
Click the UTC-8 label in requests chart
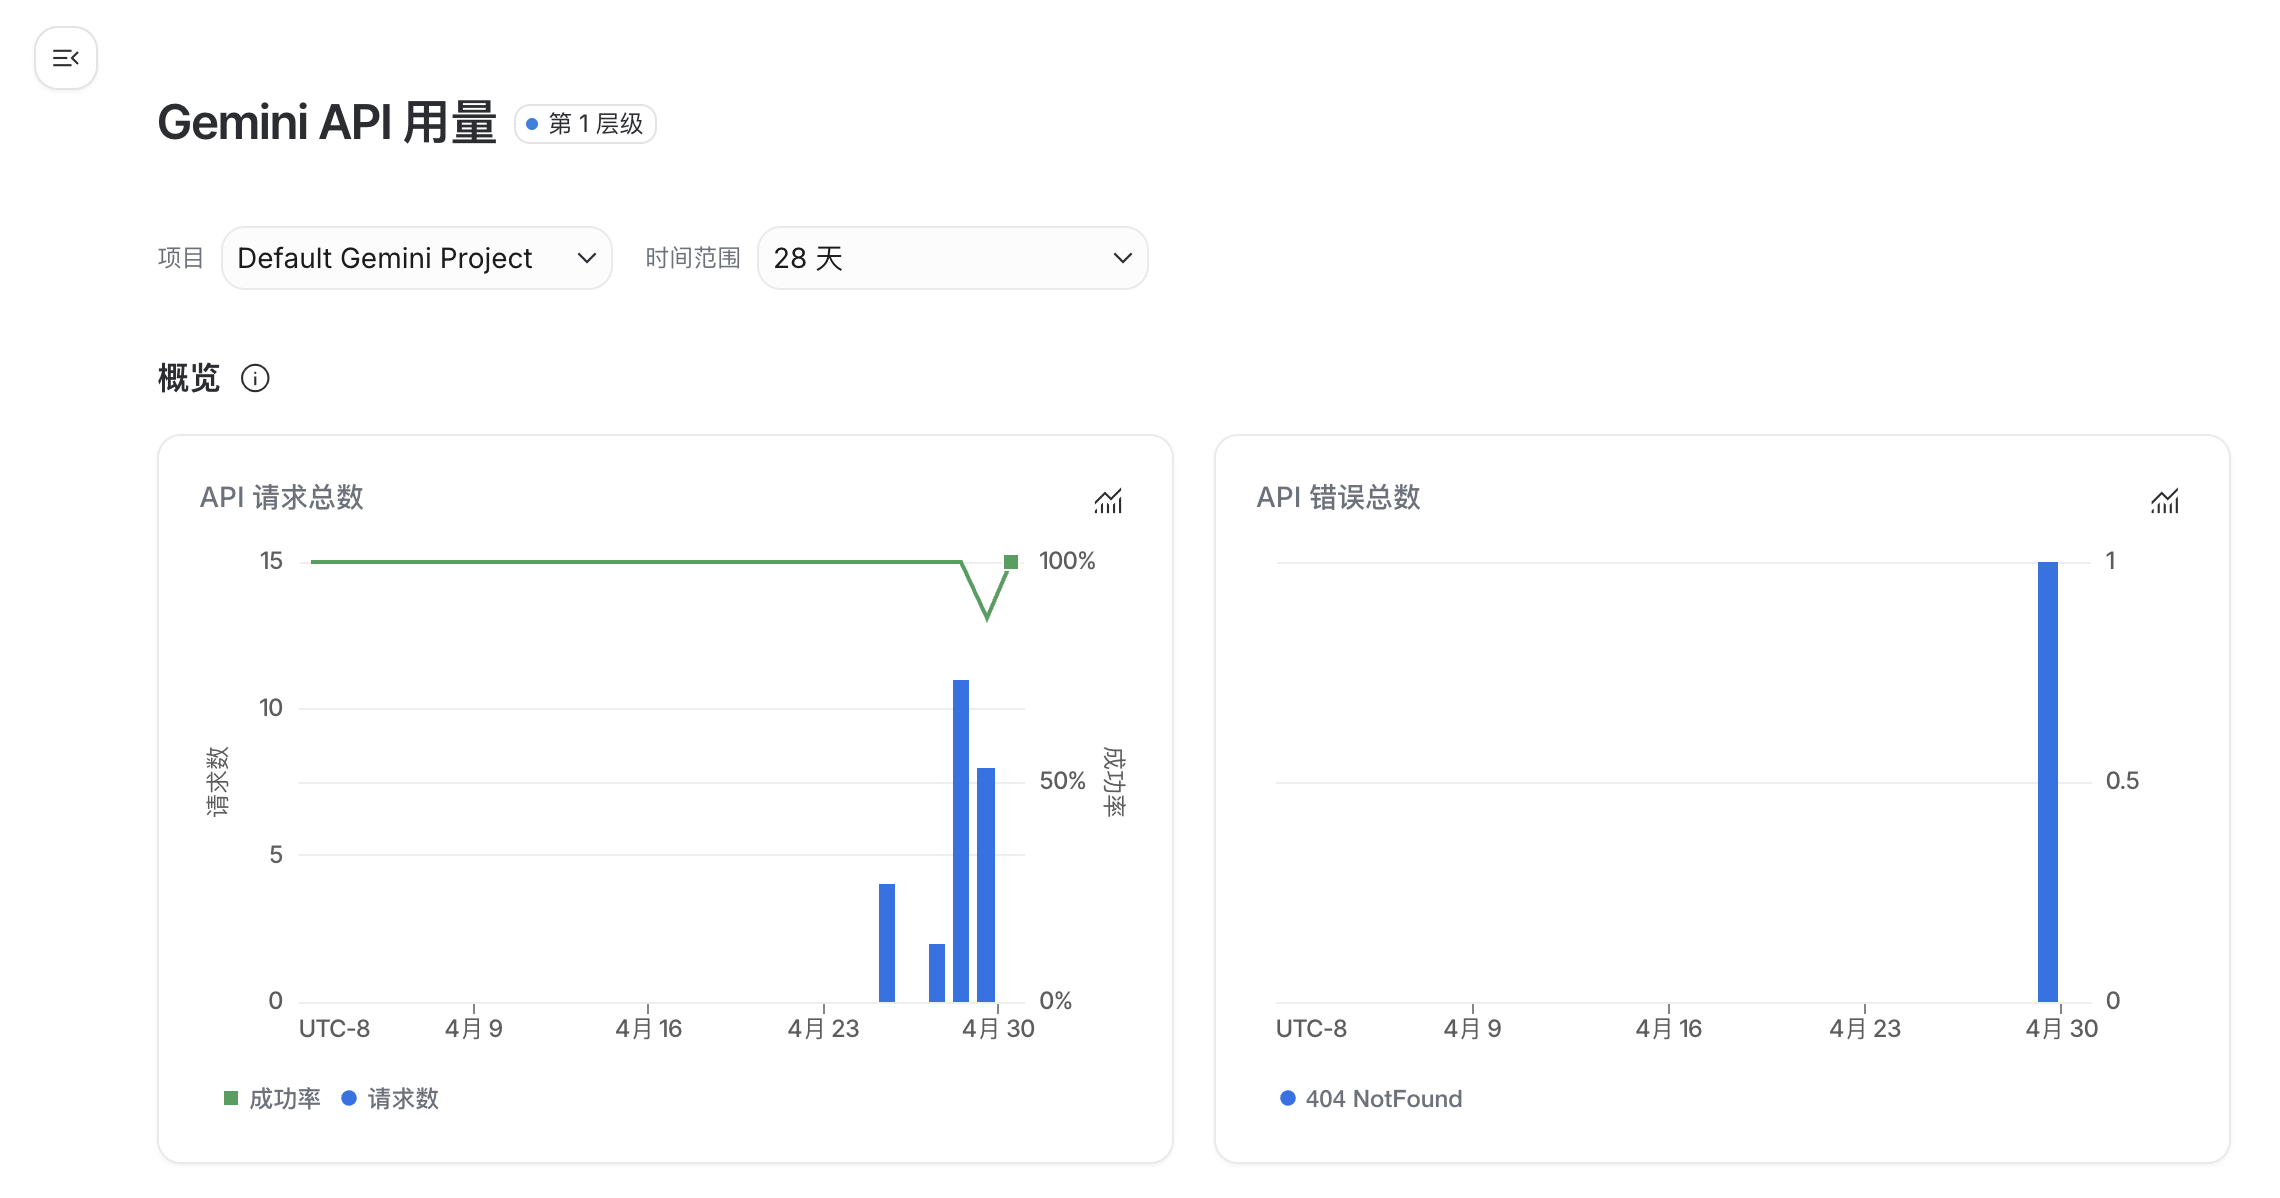point(334,1028)
